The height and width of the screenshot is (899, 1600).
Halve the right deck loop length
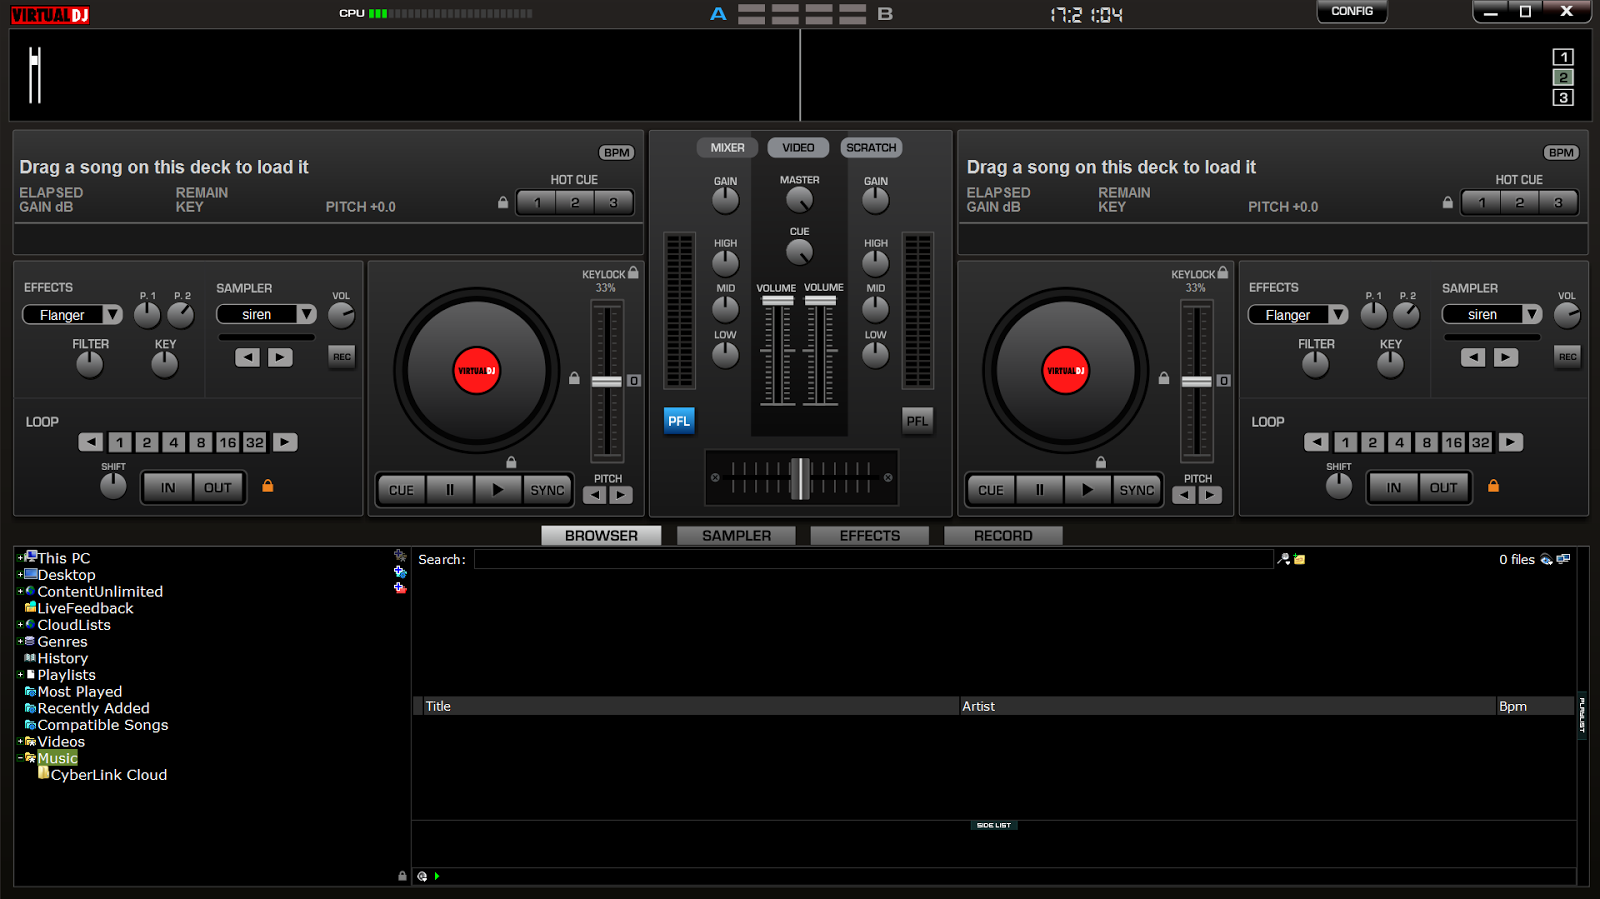(x=1317, y=442)
